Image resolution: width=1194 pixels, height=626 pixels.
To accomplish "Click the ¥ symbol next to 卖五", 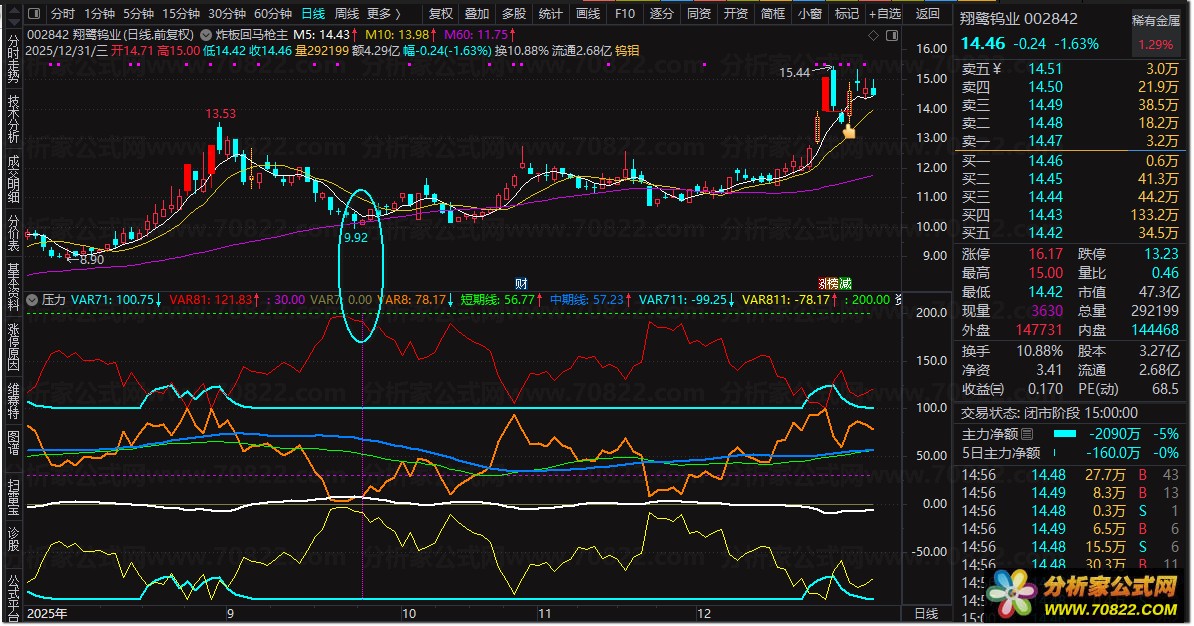I will (x=1001, y=69).
